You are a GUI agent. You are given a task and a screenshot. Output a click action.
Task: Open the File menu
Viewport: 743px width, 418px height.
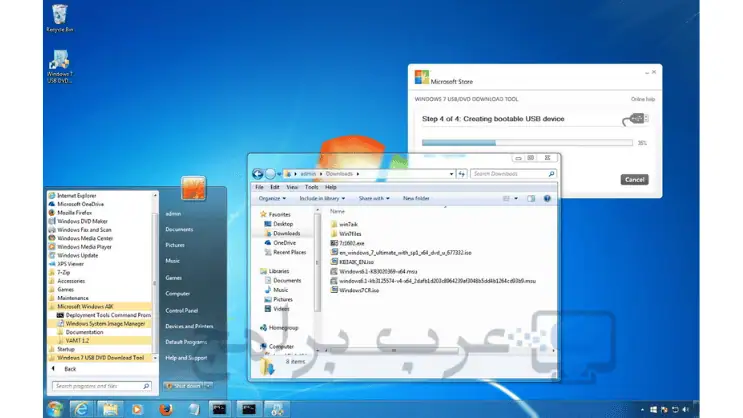[259, 187]
